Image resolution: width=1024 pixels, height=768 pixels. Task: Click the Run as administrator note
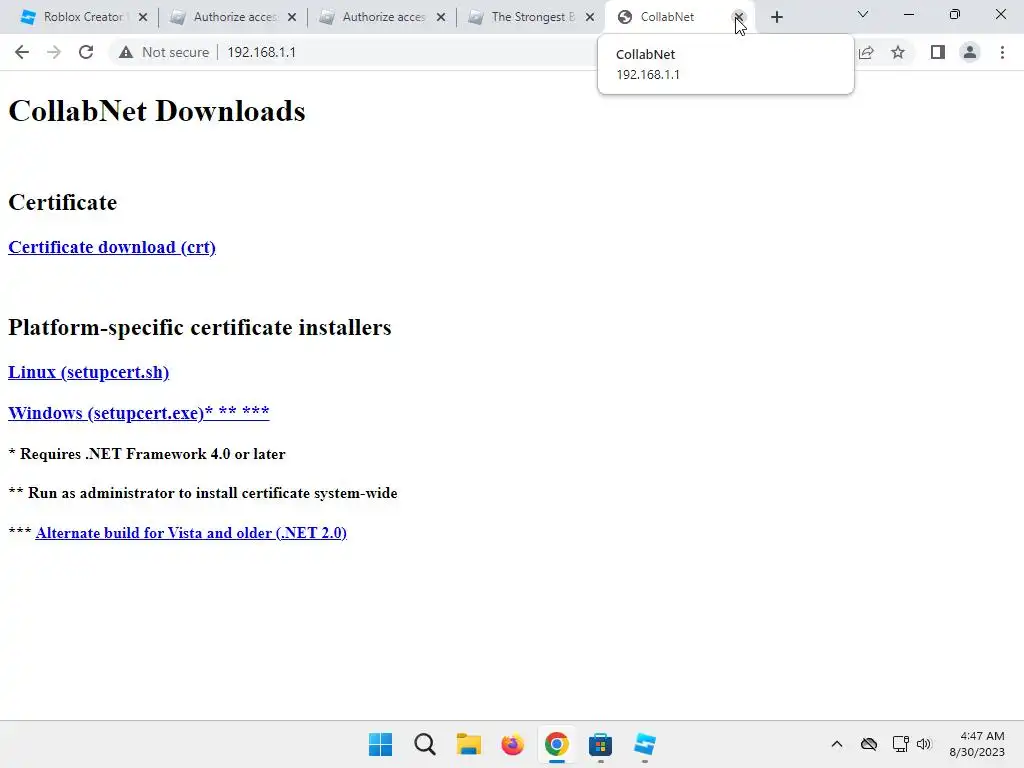click(x=203, y=493)
